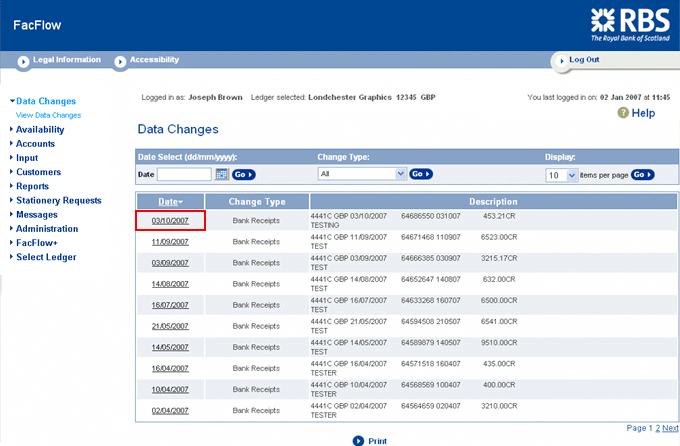The image size is (680, 446).
Task: Open the 14/05/2007 date entry
Action: click(170, 347)
